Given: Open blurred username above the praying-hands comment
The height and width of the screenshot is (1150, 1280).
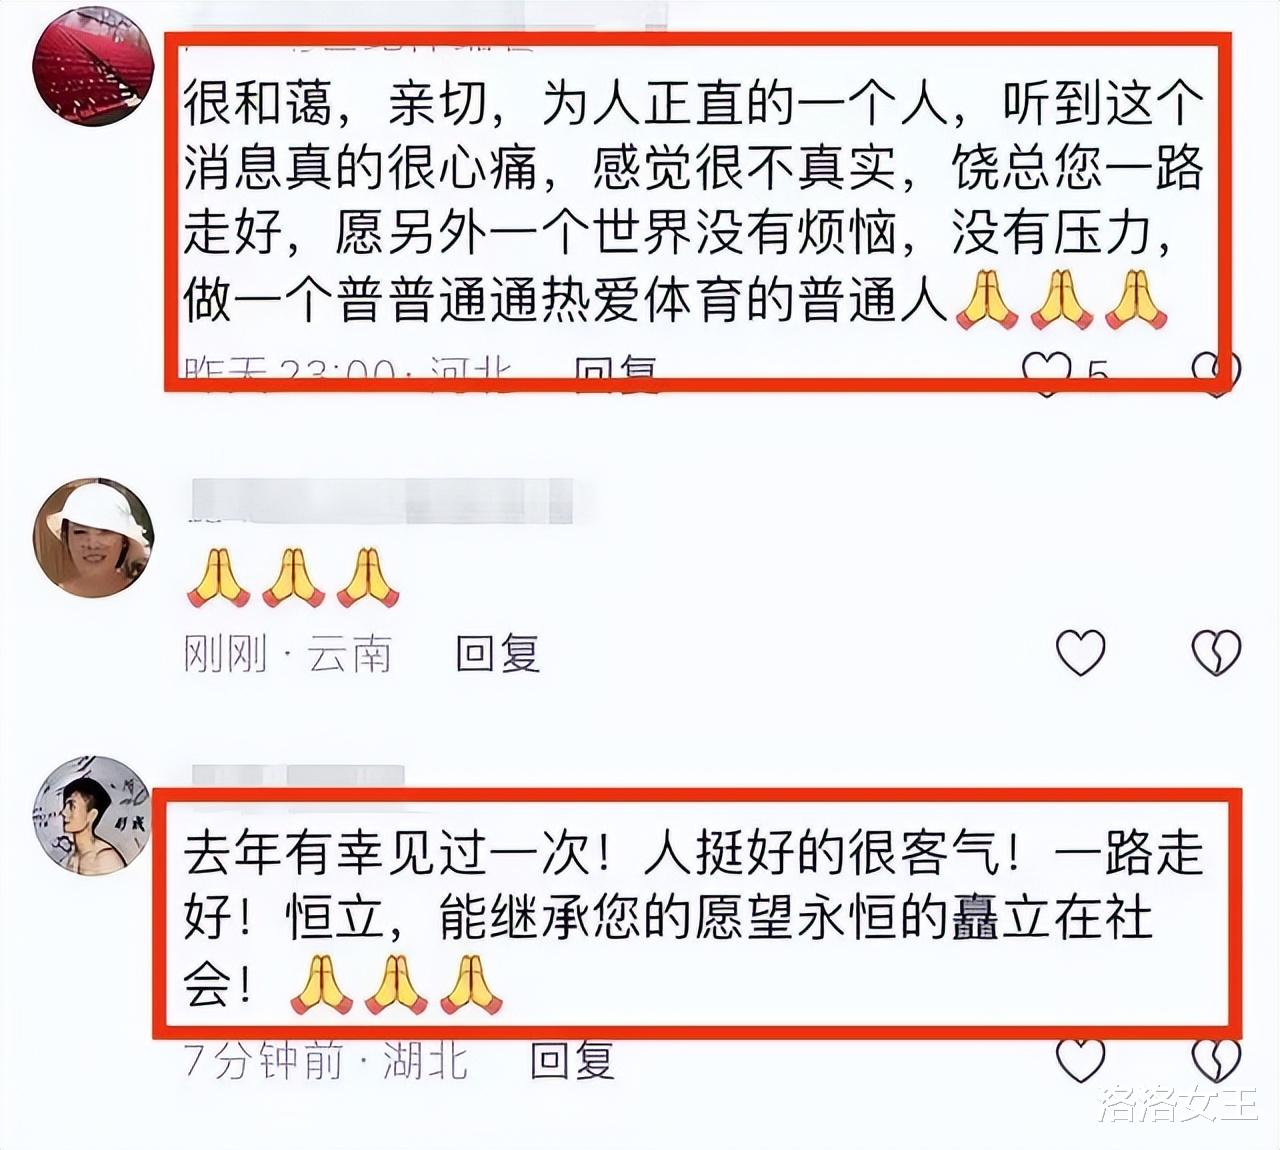Looking at the screenshot, I should pyautogui.click(x=380, y=500).
